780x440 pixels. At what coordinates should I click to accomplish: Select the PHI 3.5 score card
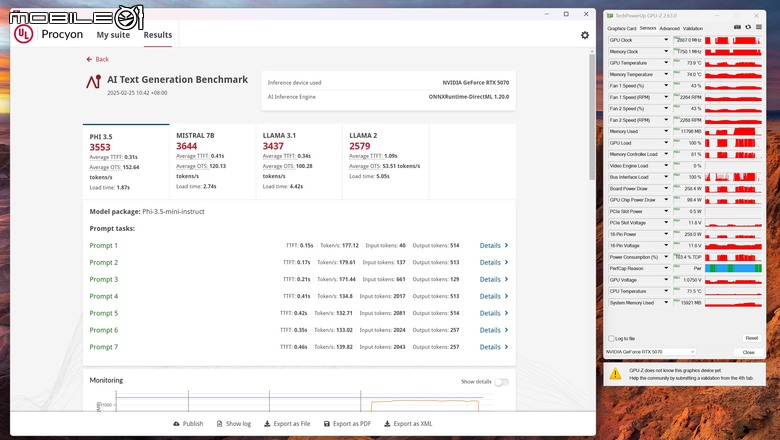(126, 162)
